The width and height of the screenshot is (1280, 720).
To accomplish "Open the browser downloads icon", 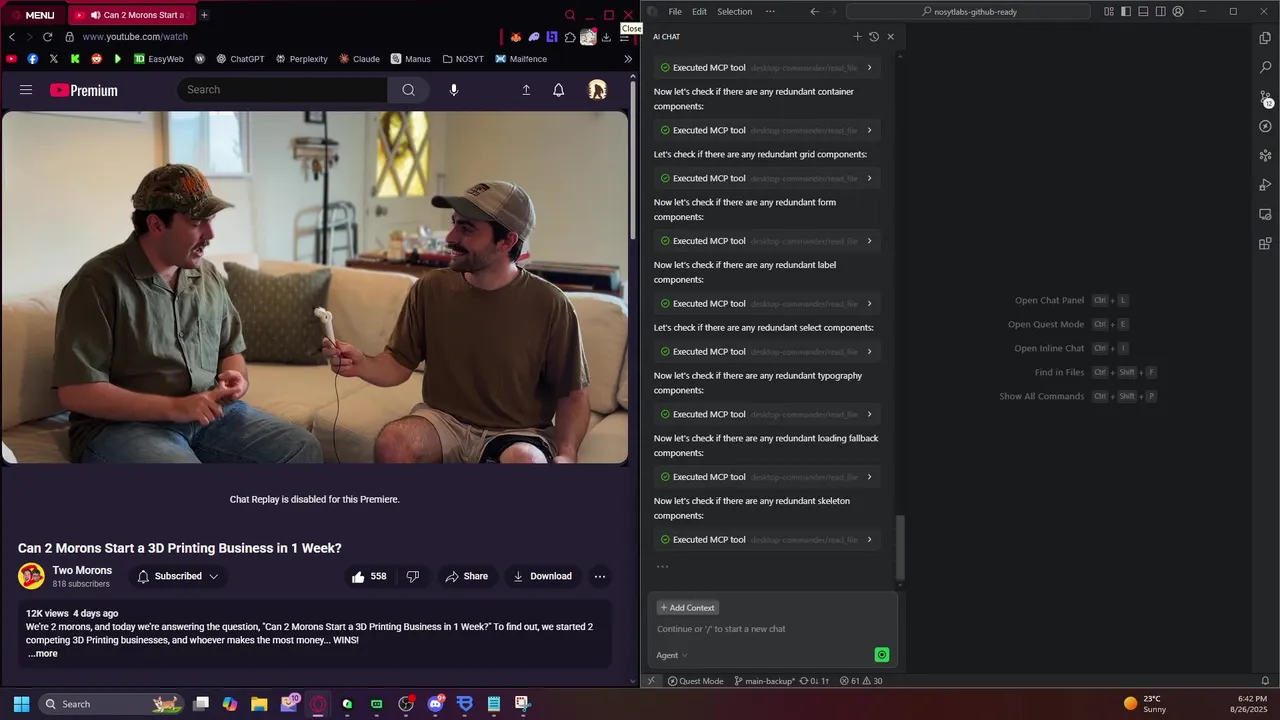I will click(606, 37).
